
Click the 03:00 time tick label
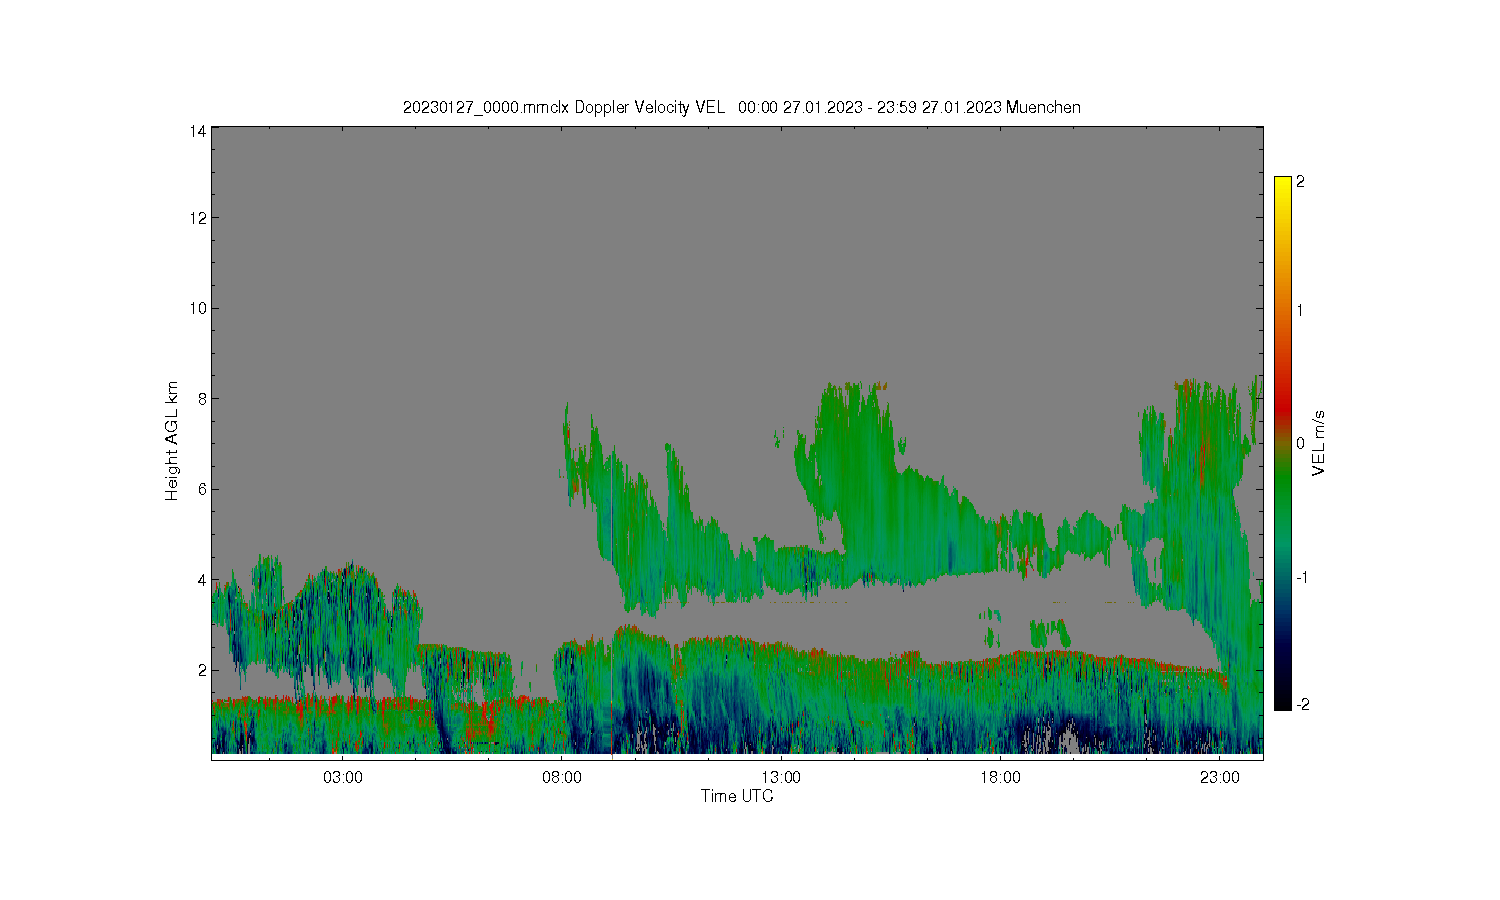[343, 777]
